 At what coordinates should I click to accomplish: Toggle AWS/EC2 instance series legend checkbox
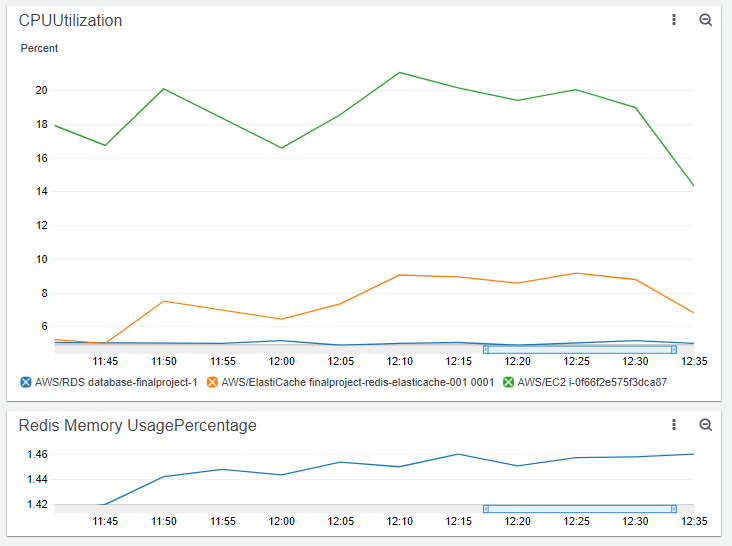coord(508,382)
